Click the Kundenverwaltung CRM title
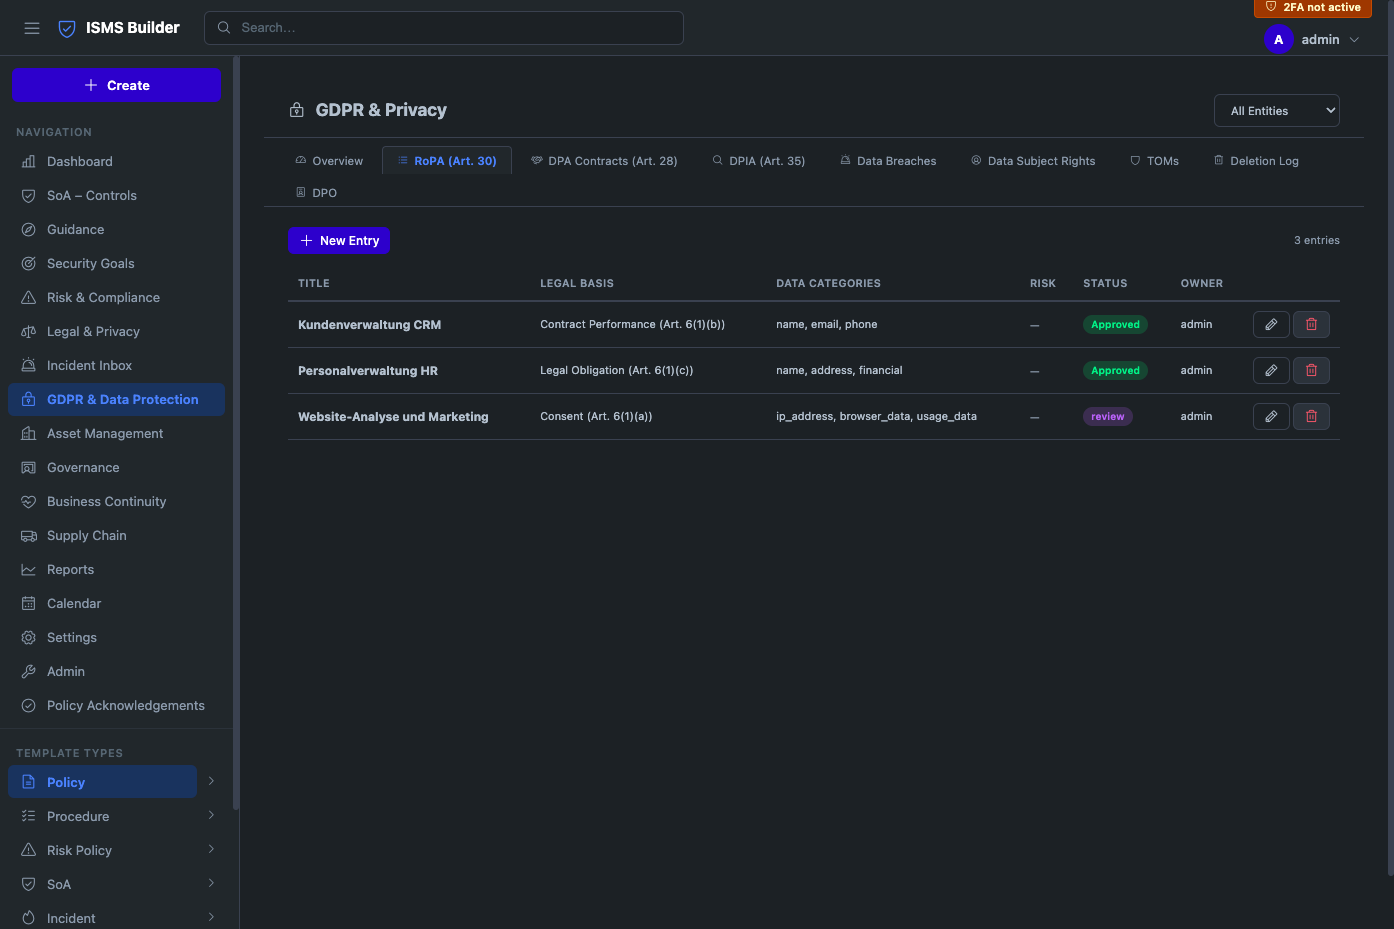Screen dimensions: 1394x929 [x=369, y=325]
